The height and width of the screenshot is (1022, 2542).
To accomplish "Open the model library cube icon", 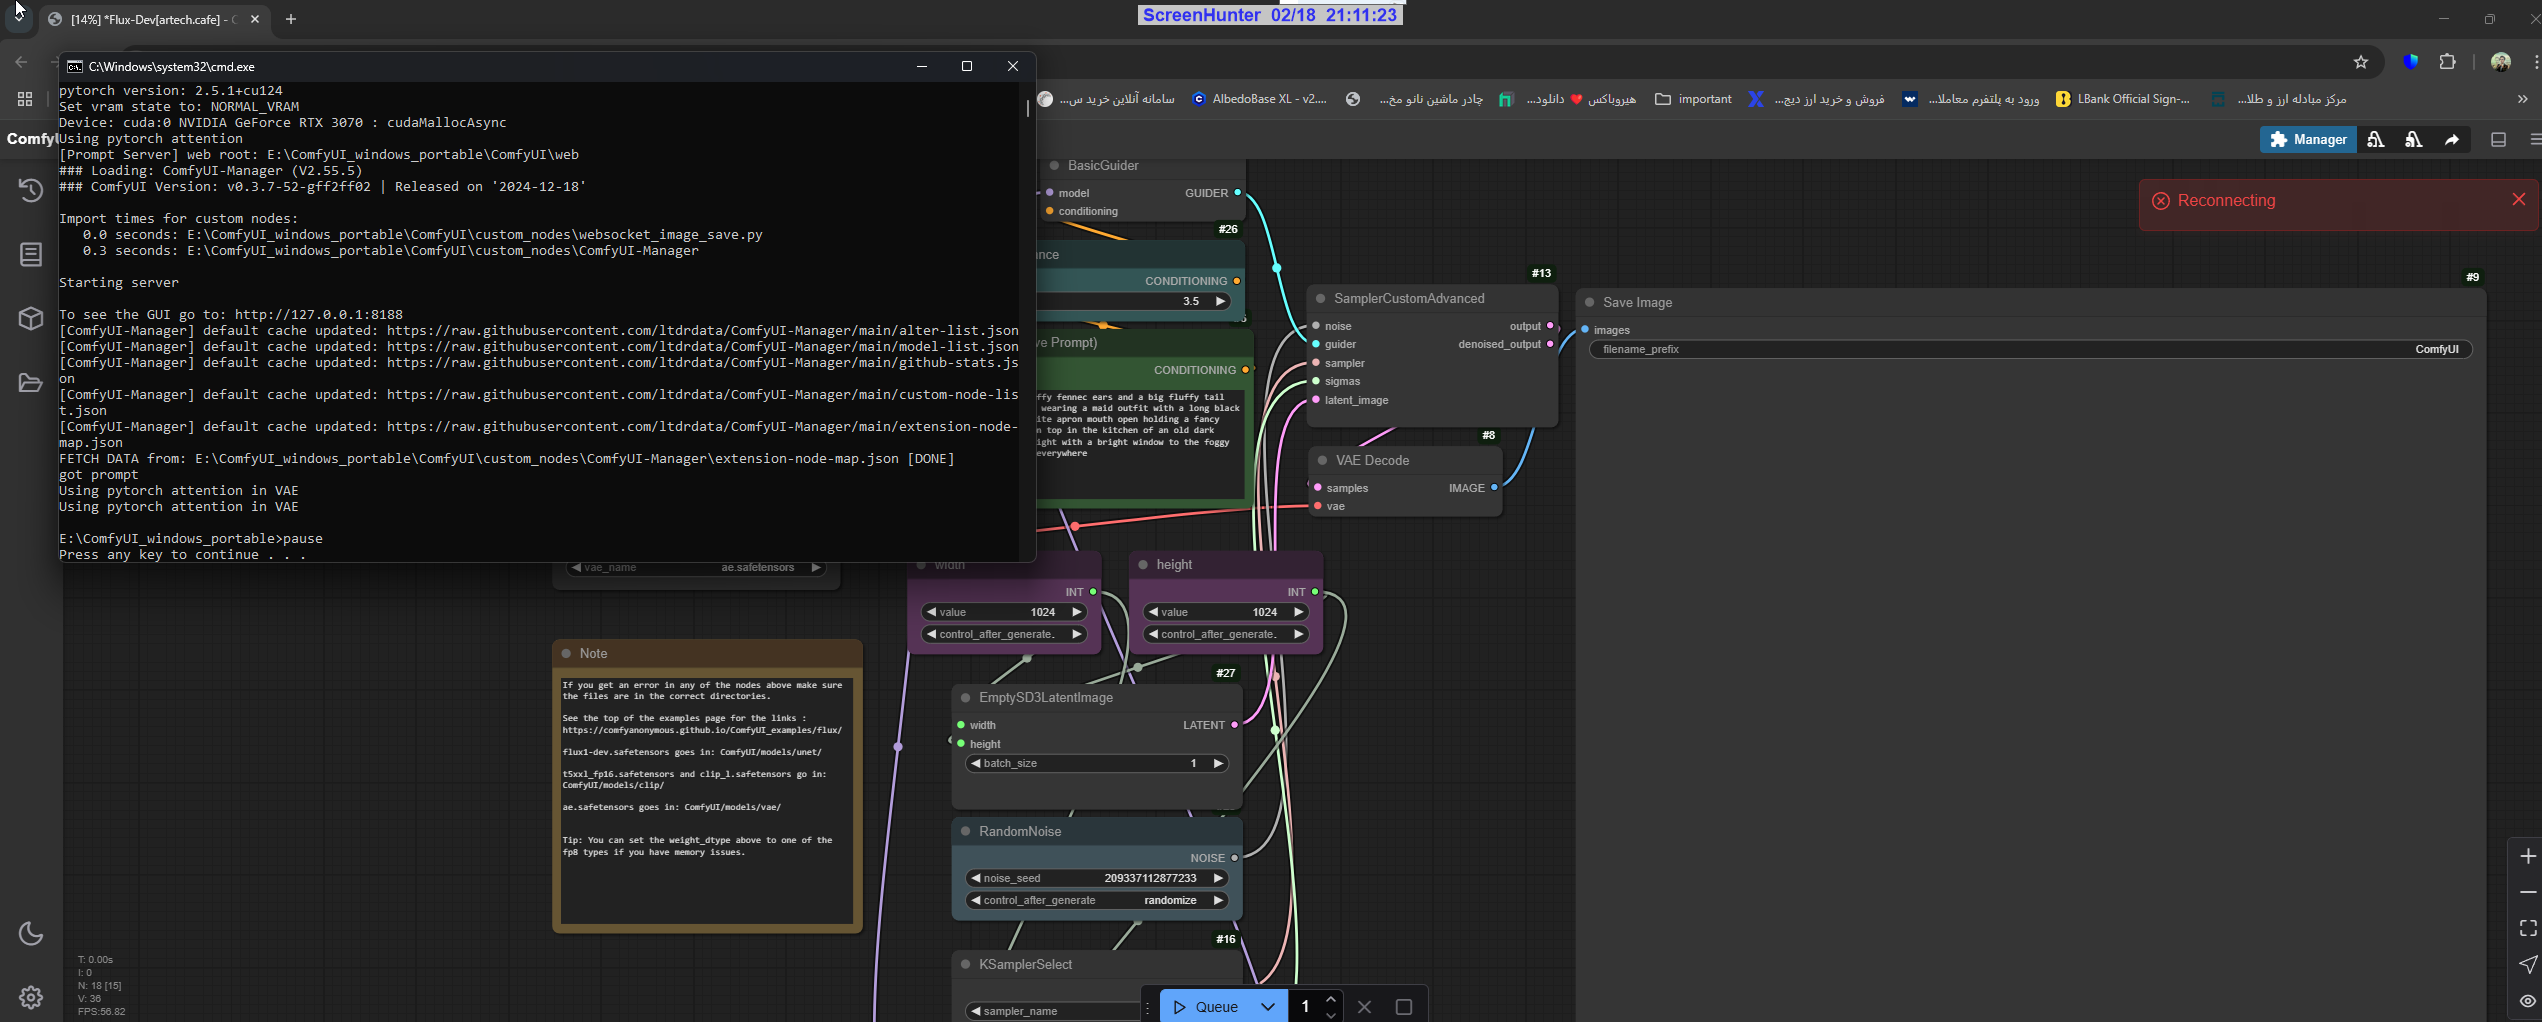I will pyautogui.click(x=31, y=319).
